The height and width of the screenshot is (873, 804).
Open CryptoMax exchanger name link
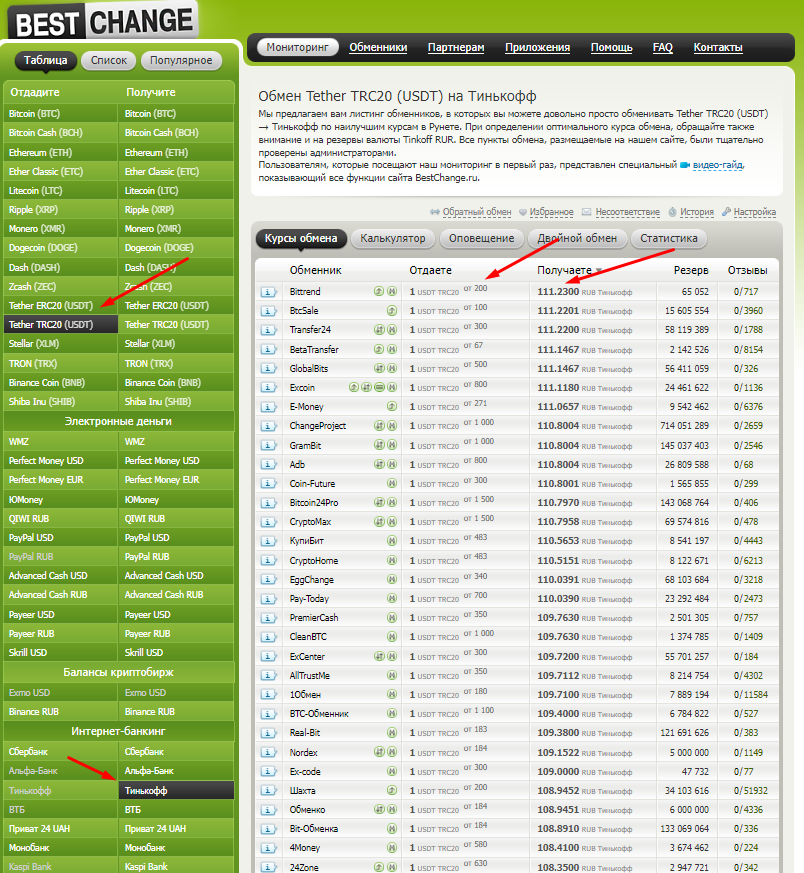pyautogui.click(x=310, y=522)
